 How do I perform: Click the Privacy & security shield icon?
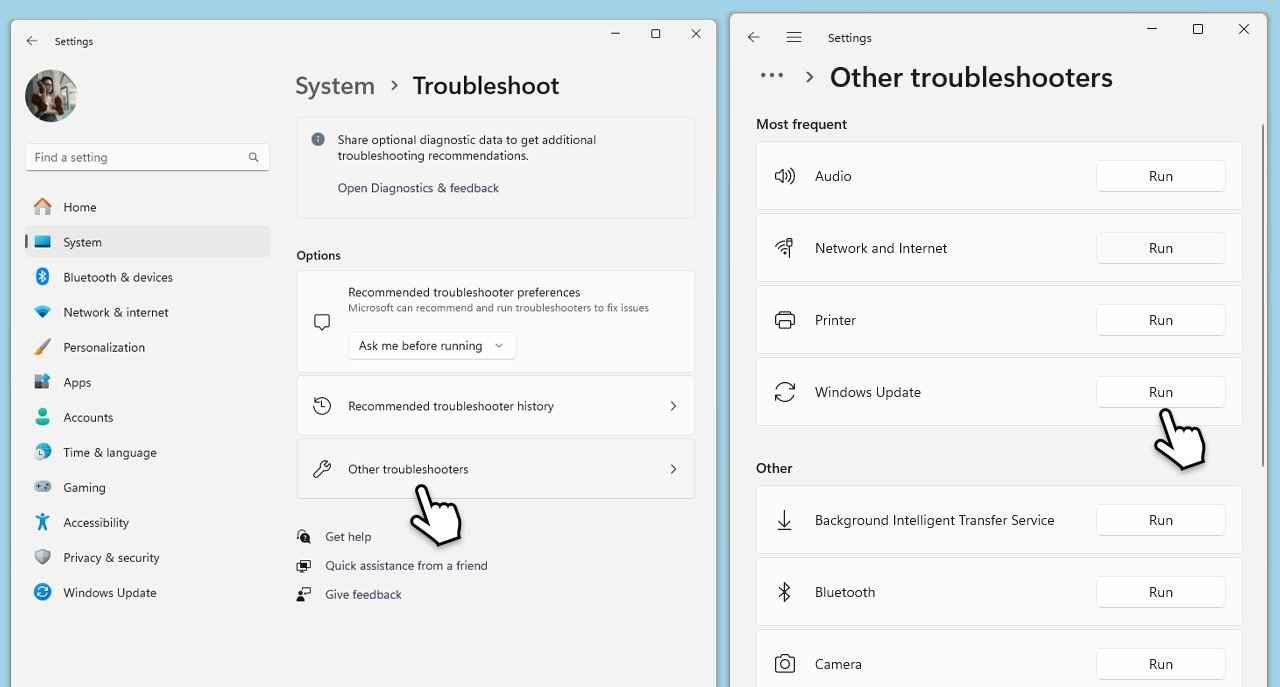click(42, 557)
